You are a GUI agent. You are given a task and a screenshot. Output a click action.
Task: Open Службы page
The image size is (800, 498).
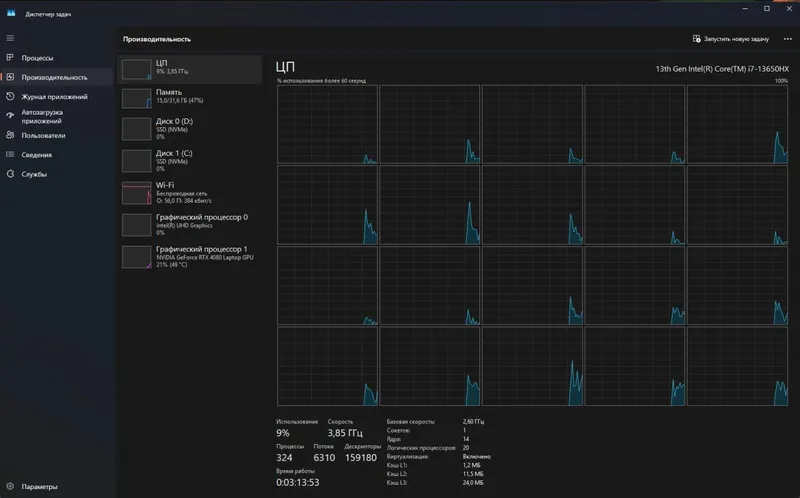[57, 174]
